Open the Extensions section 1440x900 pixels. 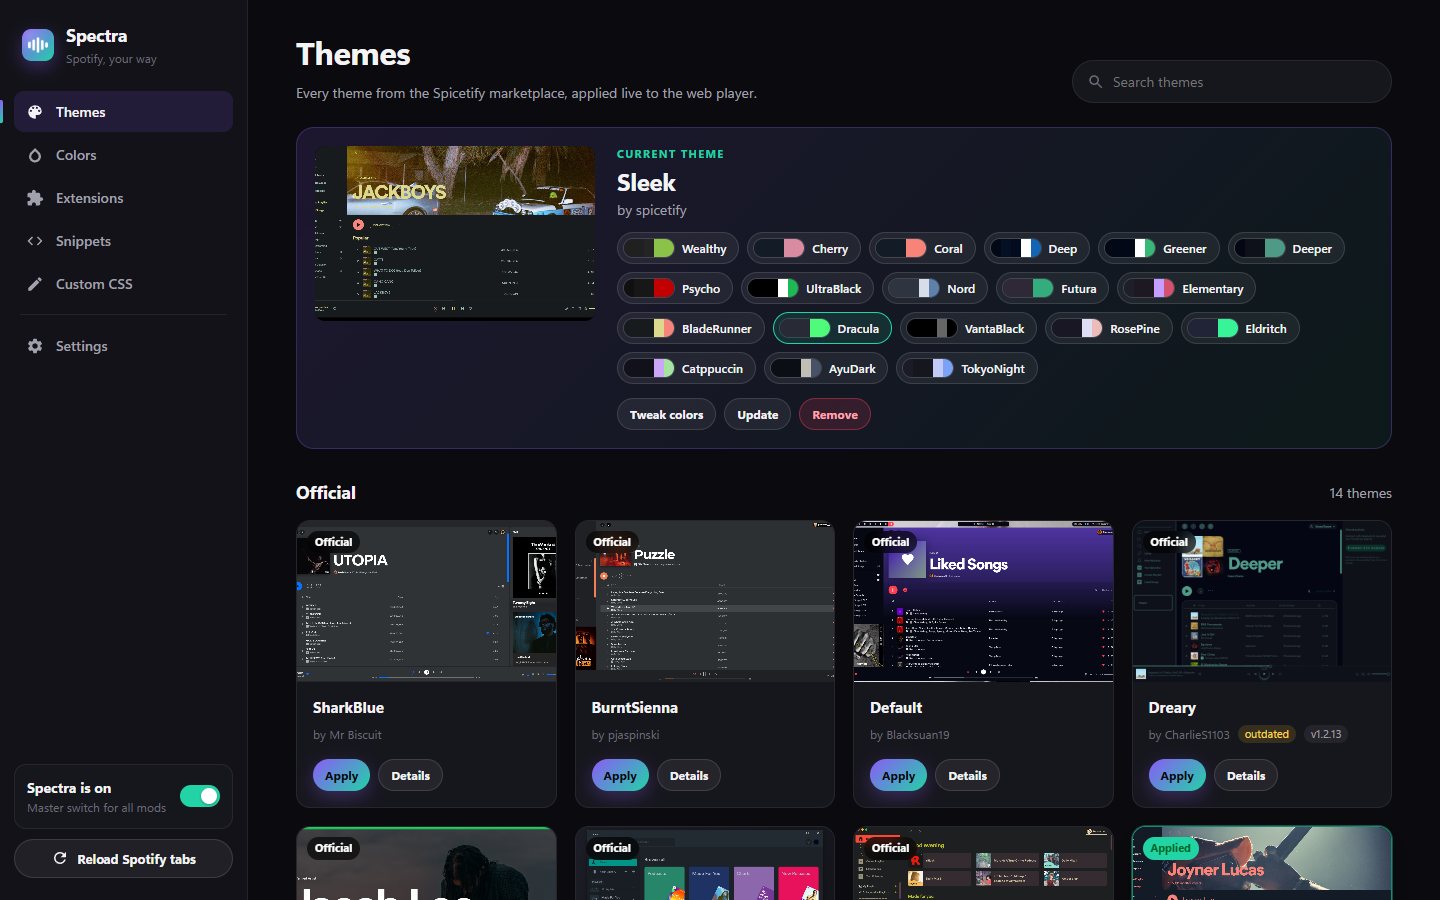pos(124,198)
